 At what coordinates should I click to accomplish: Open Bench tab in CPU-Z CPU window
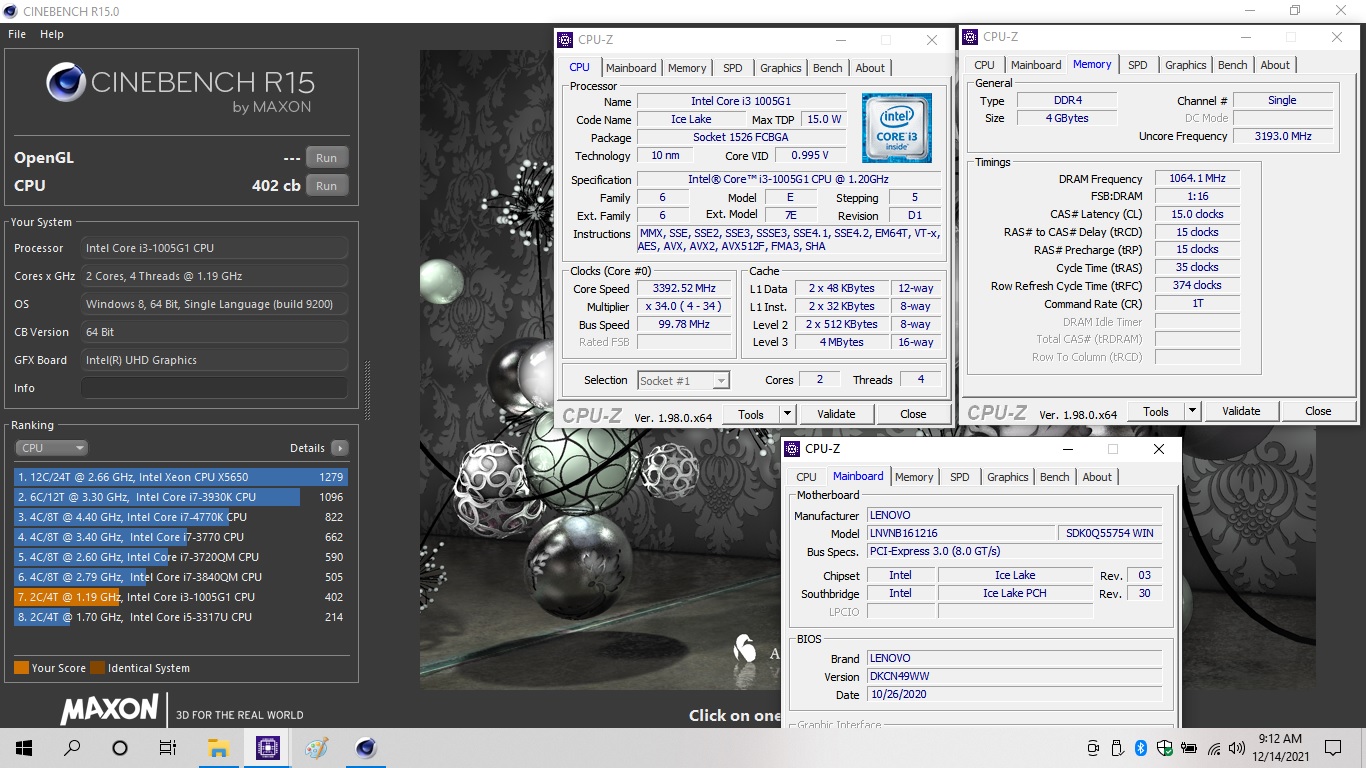[828, 68]
